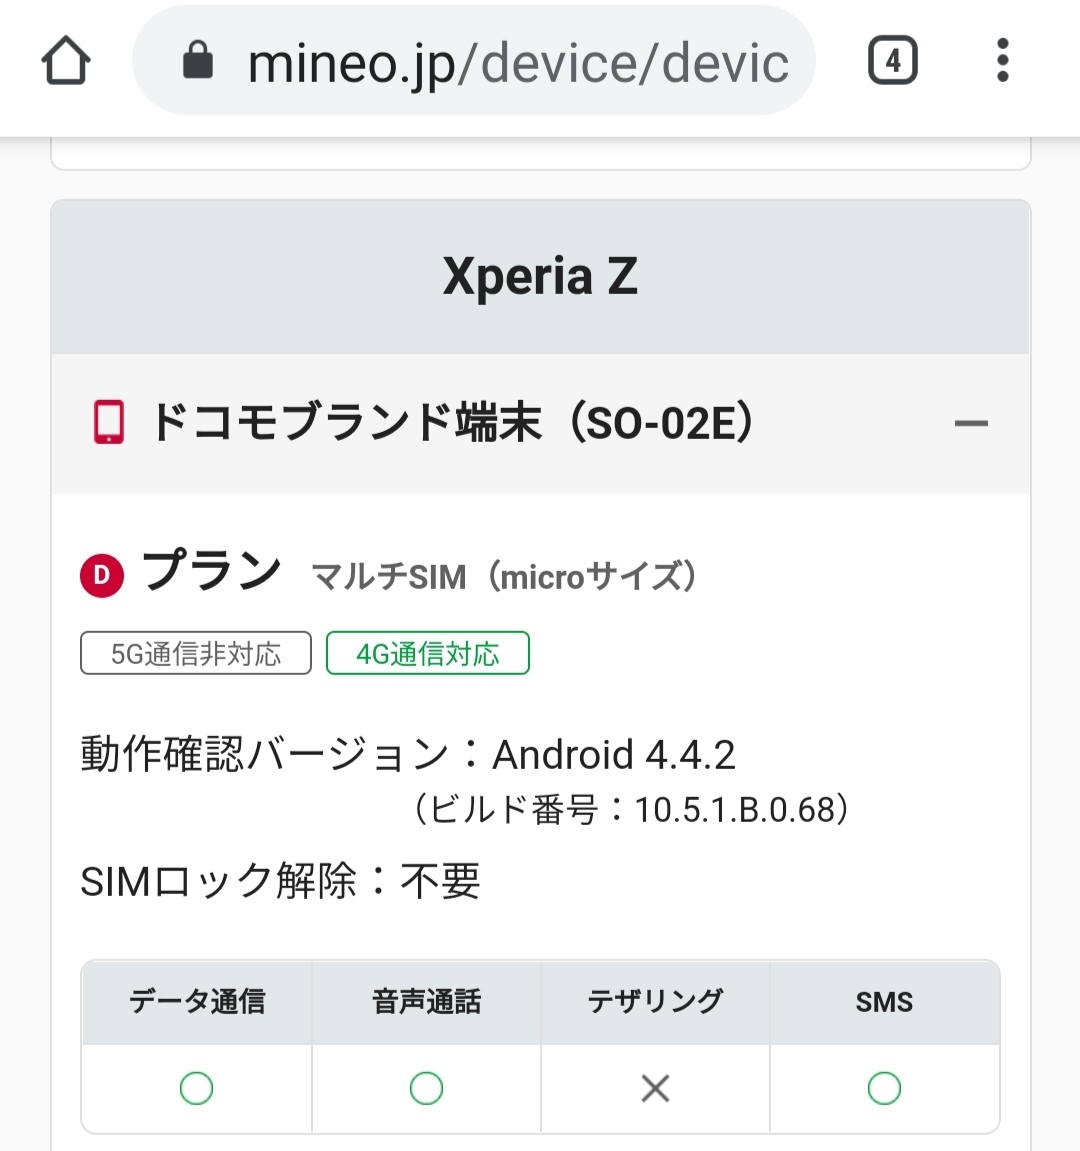Tap the red D plan badge
Viewport: 1080px width, 1151px height.
(102, 576)
